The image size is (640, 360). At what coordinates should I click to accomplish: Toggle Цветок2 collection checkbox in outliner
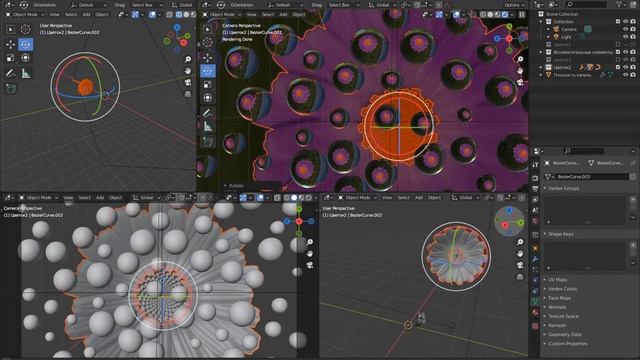[x=618, y=67]
